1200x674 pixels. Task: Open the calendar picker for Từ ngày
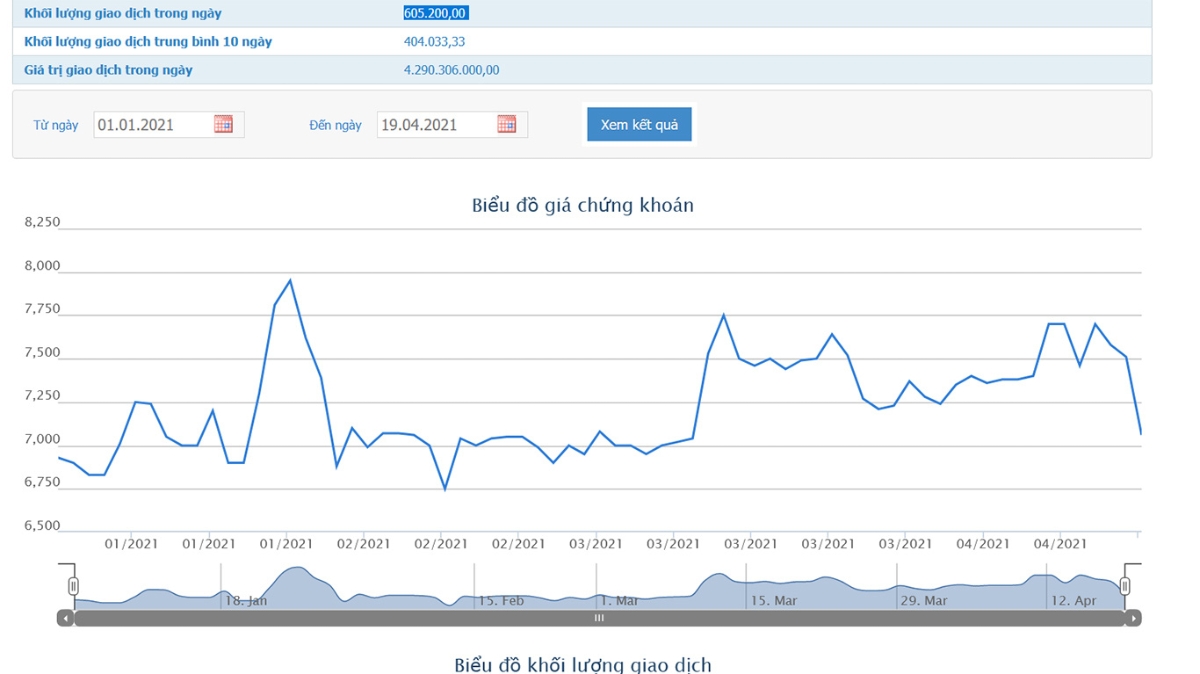(223, 124)
